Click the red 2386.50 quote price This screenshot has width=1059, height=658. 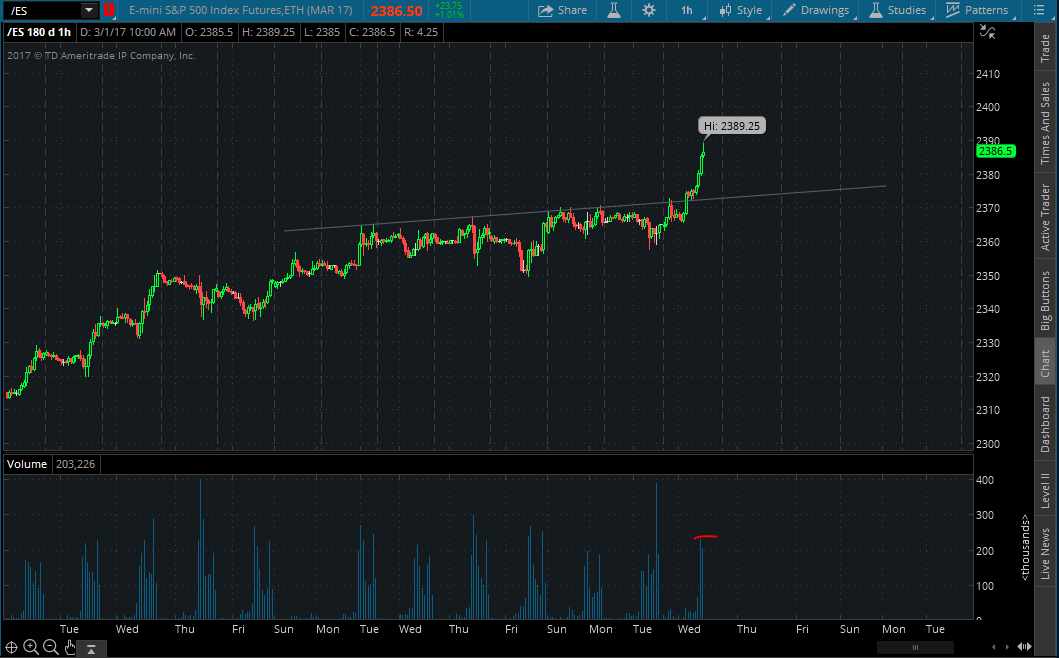click(x=396, y=11)
